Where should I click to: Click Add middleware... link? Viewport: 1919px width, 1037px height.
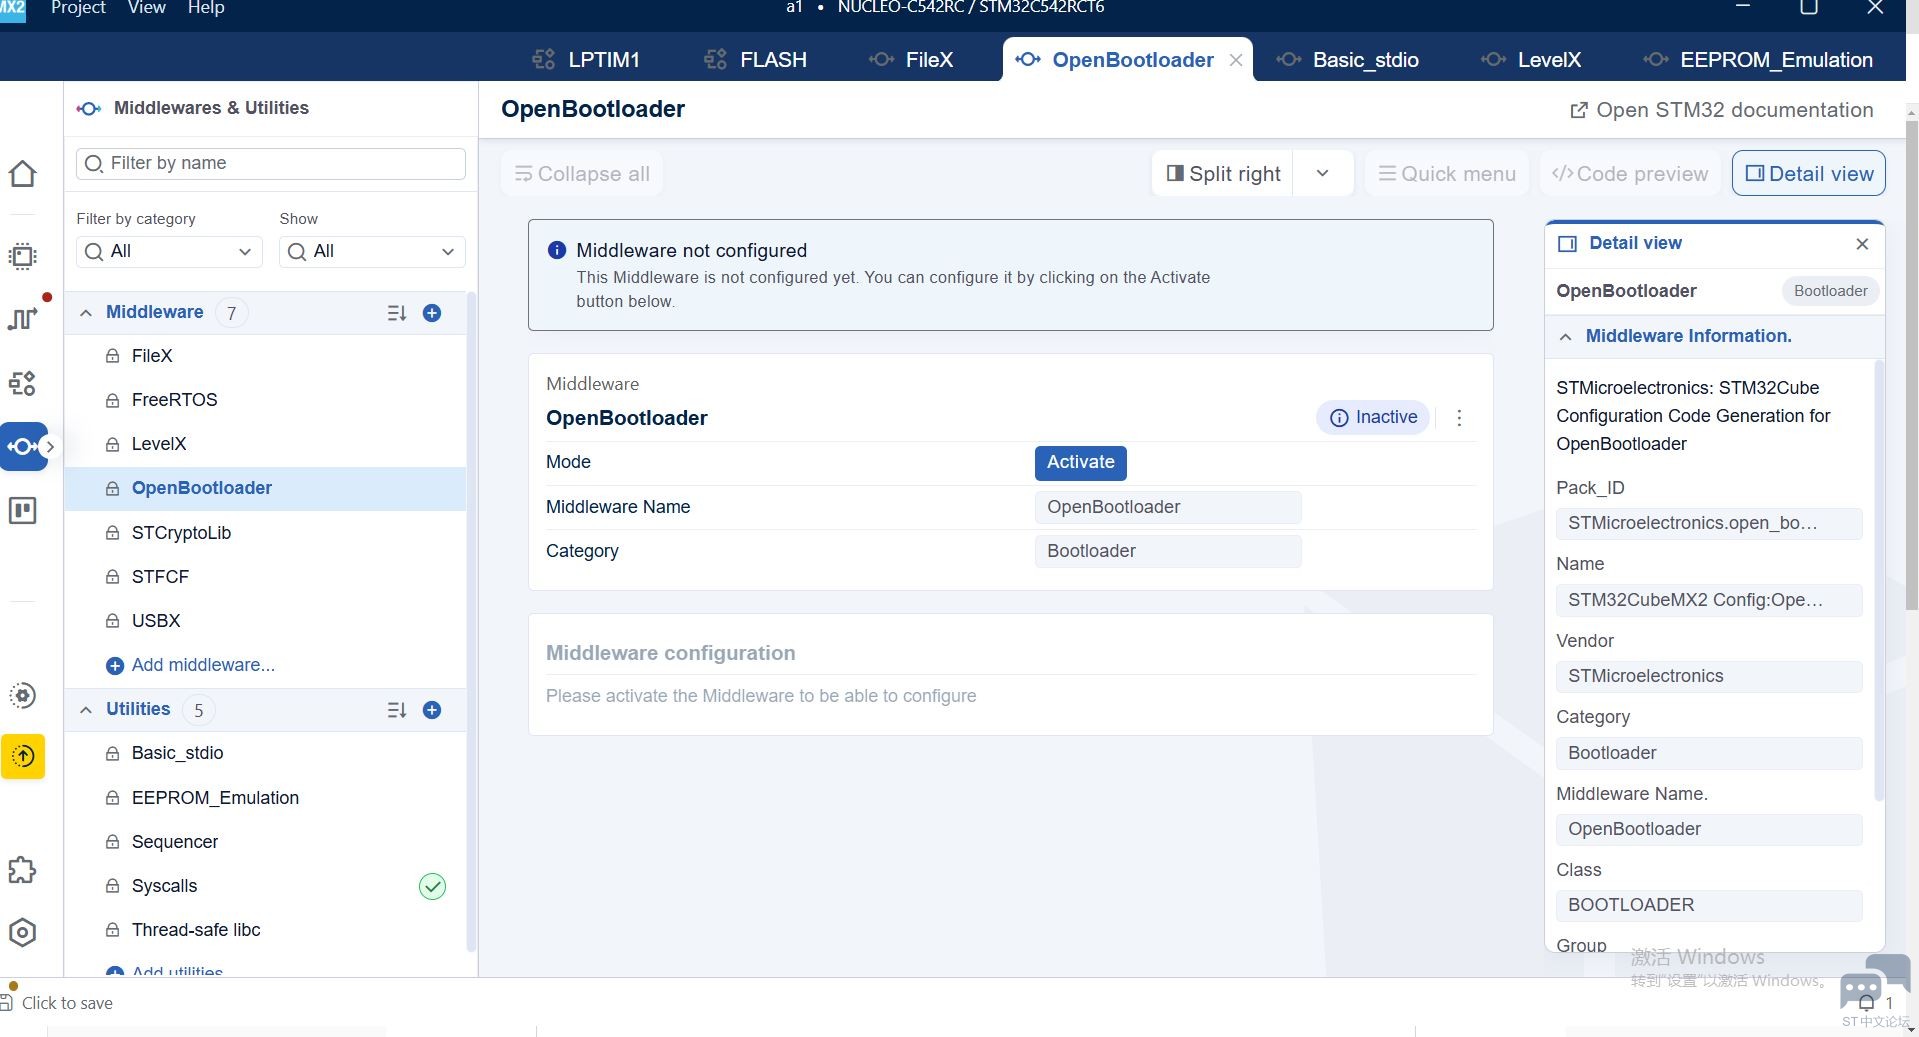pos(190,666)
